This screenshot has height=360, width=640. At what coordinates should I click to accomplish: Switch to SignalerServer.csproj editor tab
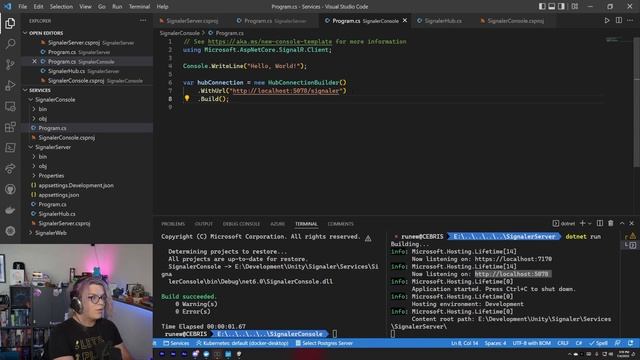point(192,20)
